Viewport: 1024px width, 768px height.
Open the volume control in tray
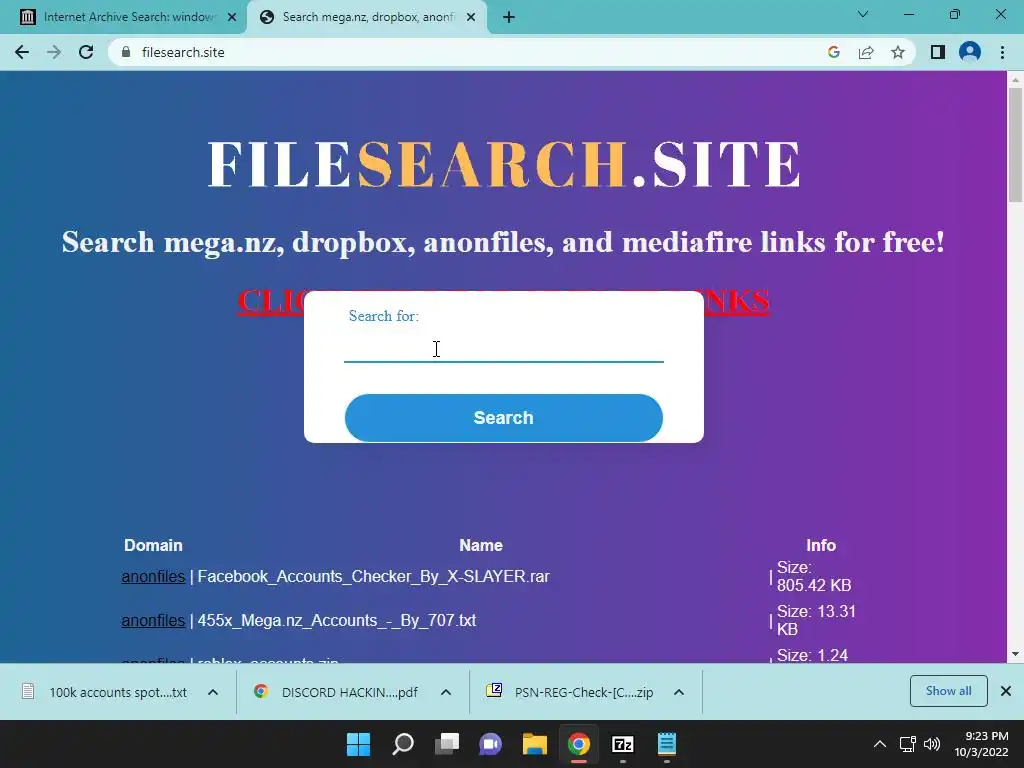click(932, 744)
